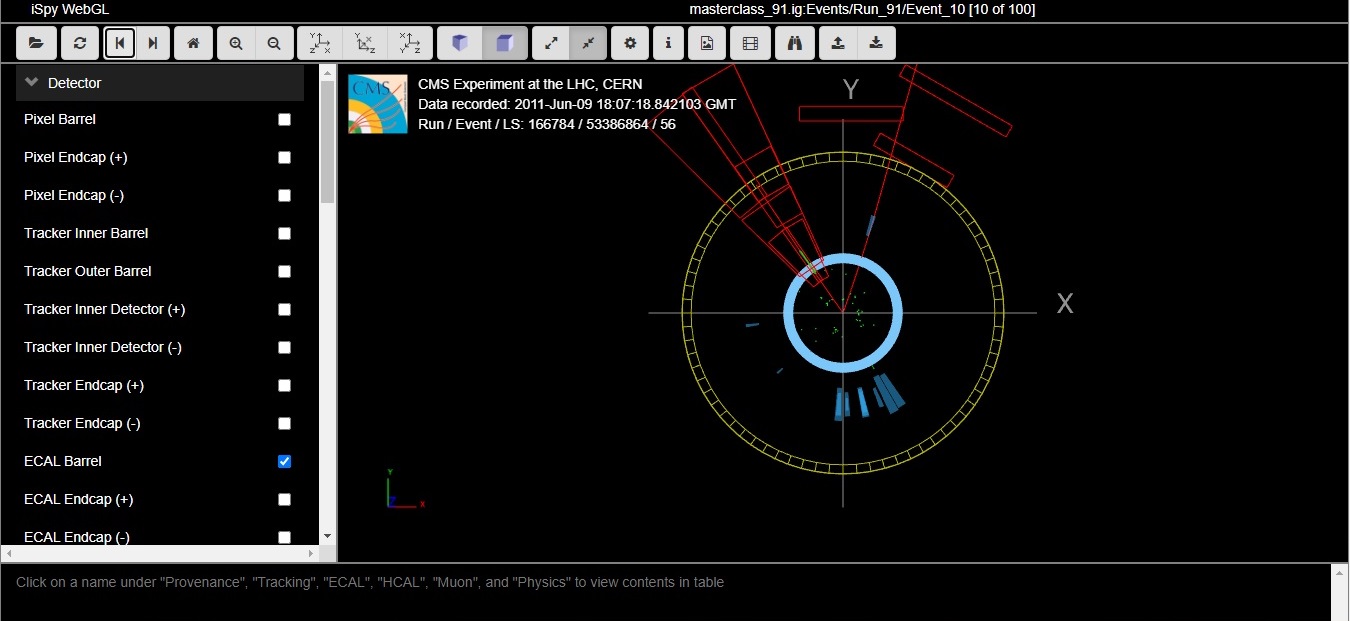
Task: Uncheck the ECAL Barrel checkbox
Action: [284, 462]
